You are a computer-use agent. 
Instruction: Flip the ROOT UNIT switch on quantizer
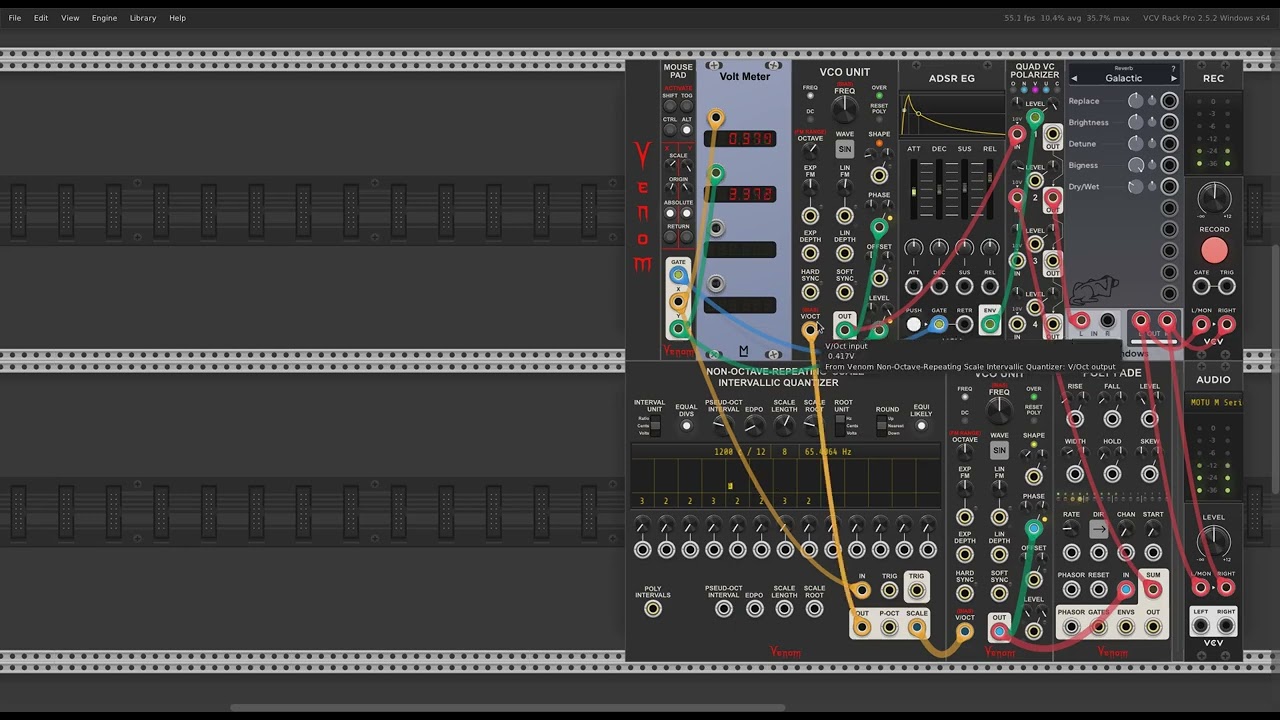(839, 426)
